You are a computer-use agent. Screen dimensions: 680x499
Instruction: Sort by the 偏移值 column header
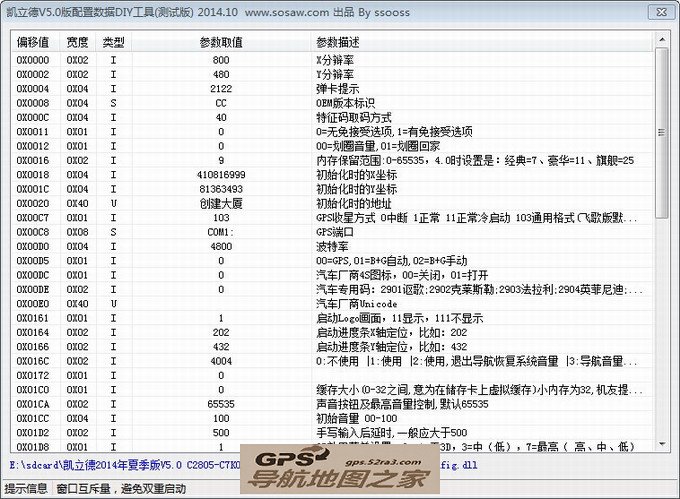point(34,44)
